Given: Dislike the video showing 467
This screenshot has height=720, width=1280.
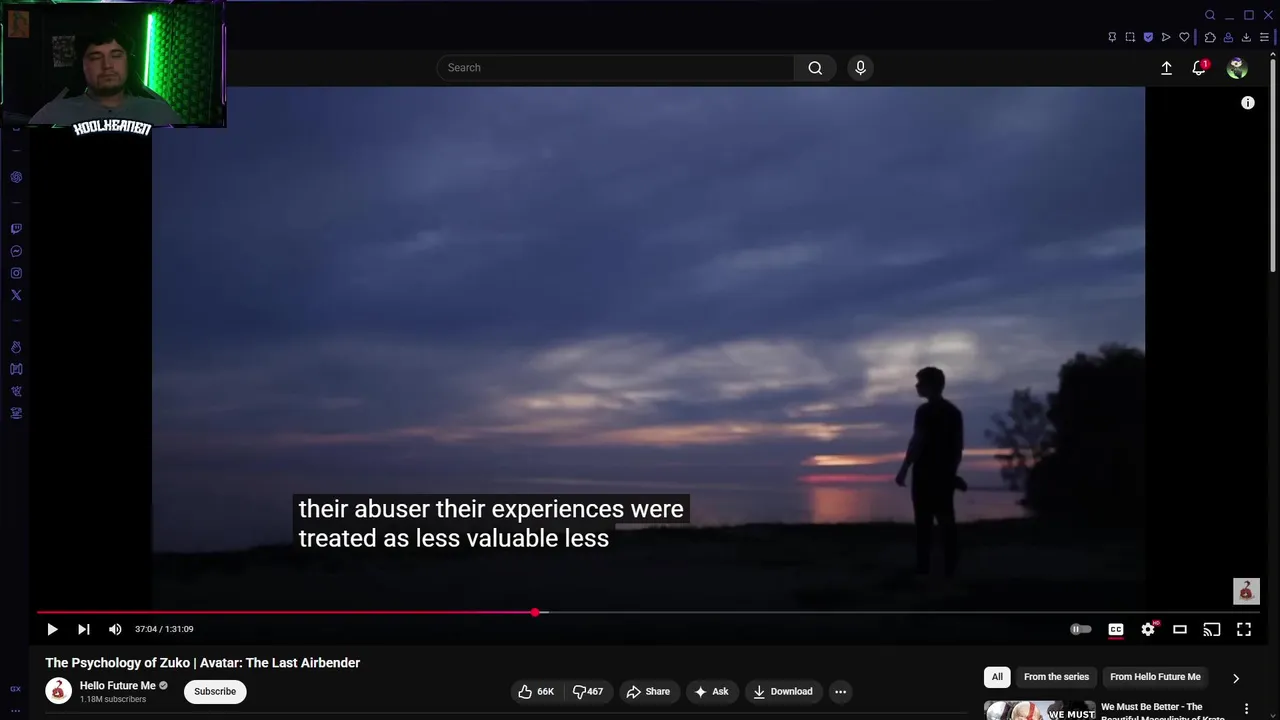Looking at the screenshot, I should (x=588, y=691).
